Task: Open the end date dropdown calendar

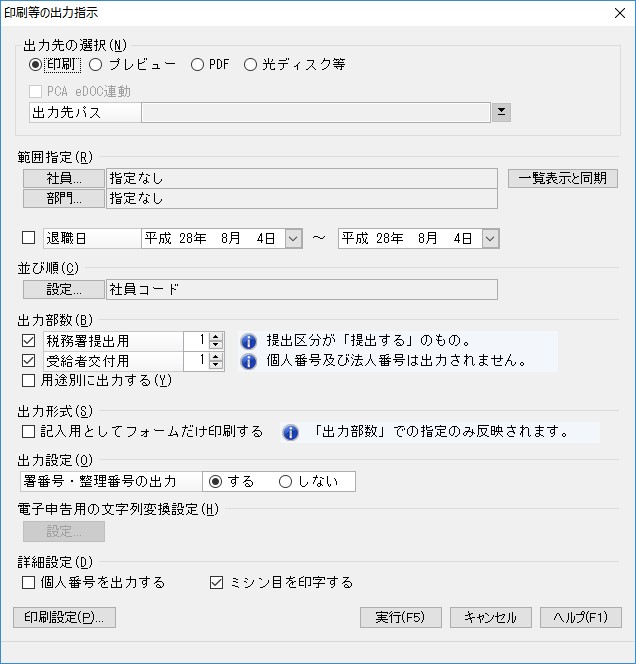Action: 490,238
